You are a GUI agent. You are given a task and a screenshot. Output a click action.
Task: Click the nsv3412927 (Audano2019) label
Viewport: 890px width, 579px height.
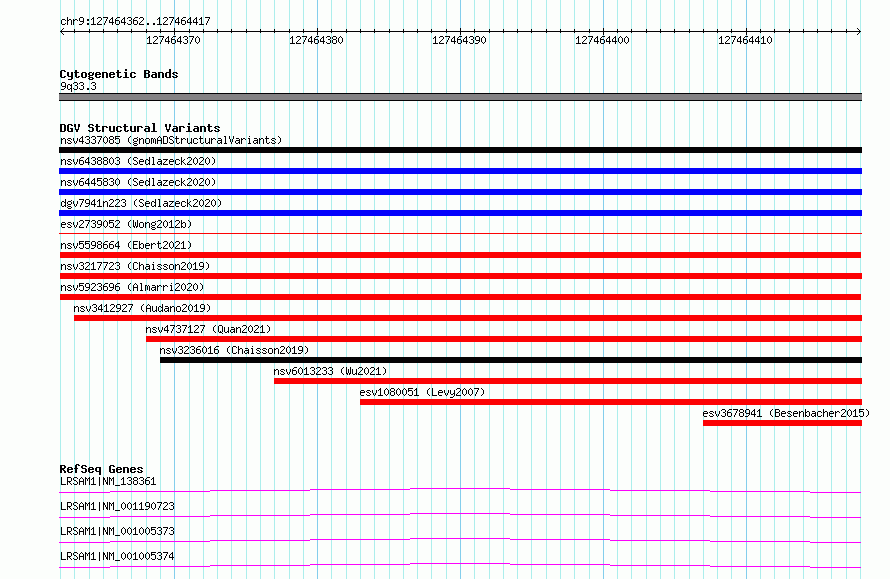[142, 308]
